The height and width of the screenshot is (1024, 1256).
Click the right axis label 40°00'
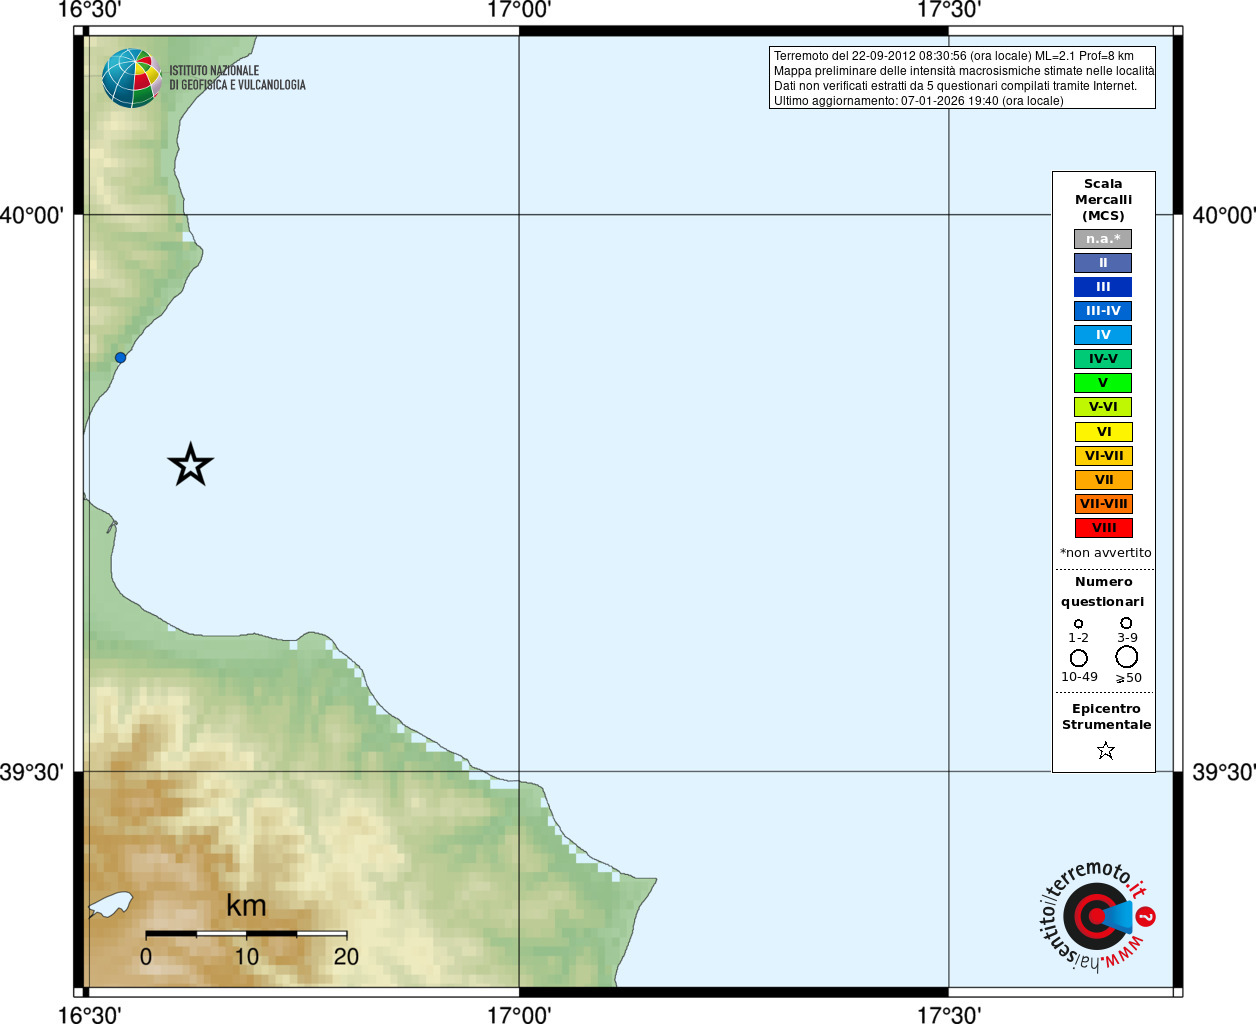pyautogui.click(x=1224, y=215)
